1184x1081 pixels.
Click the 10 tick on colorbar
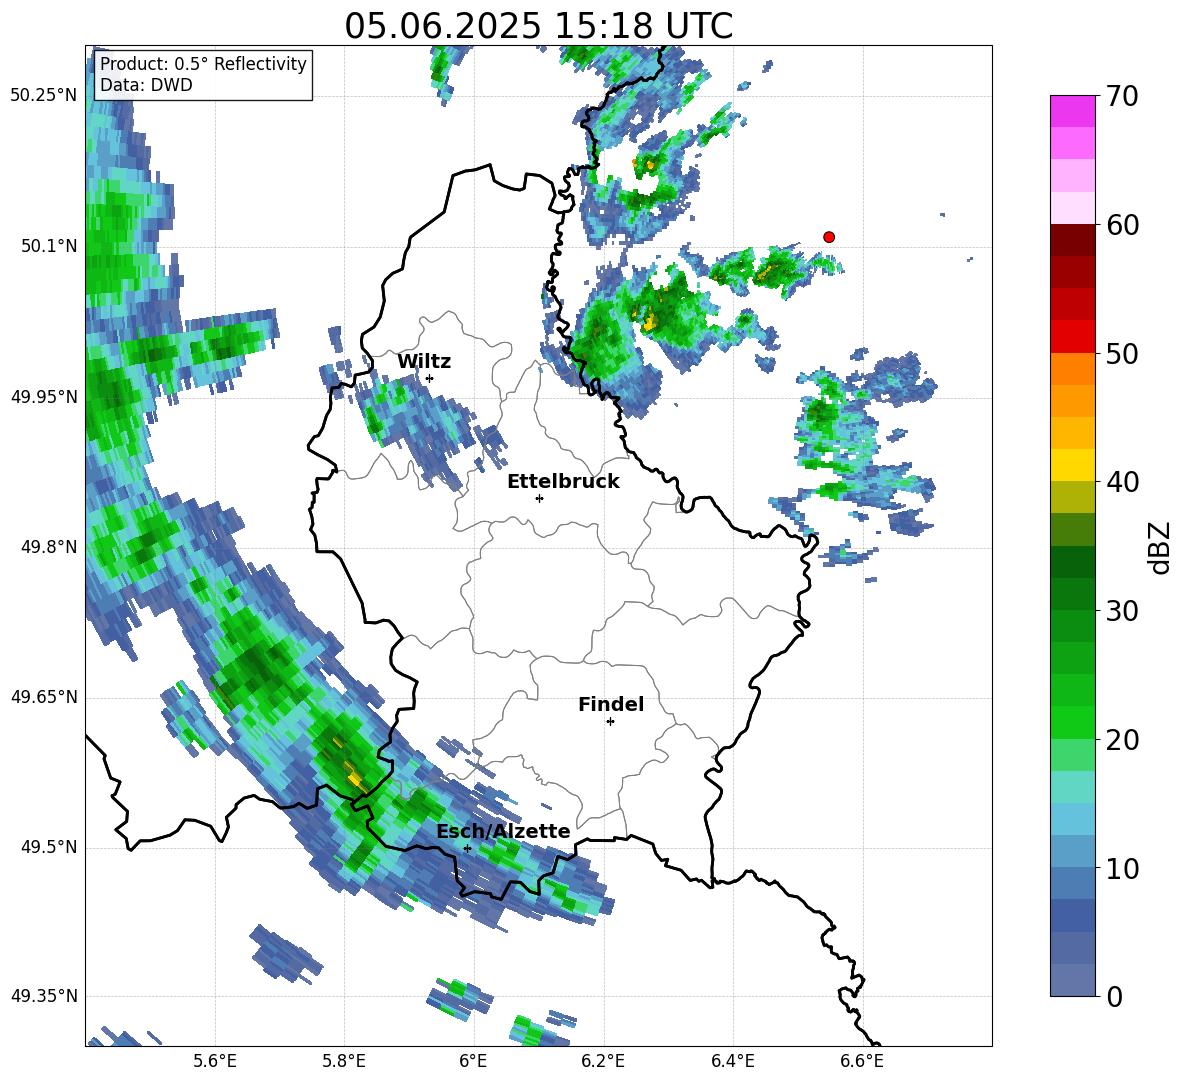(x=1122, y=869)
